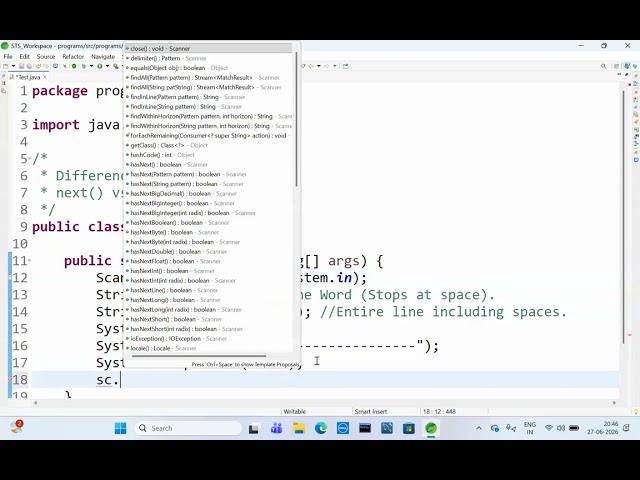
Task: Select hasNextBoolean() proposal
Action: click(x=208, y=222)
